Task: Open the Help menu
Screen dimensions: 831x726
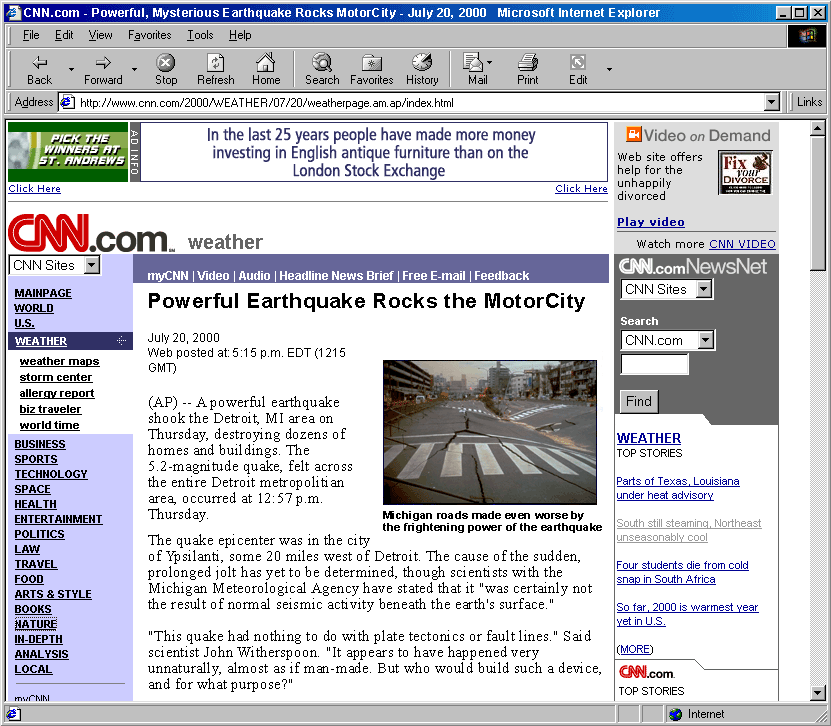Action: (x=240, y=35)
